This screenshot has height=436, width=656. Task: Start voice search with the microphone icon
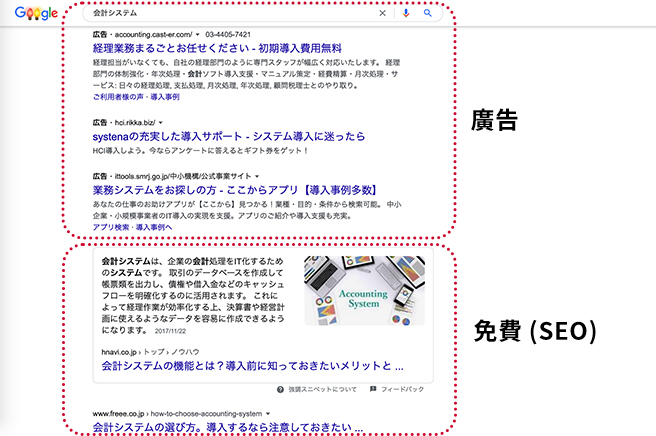(405, 13)
